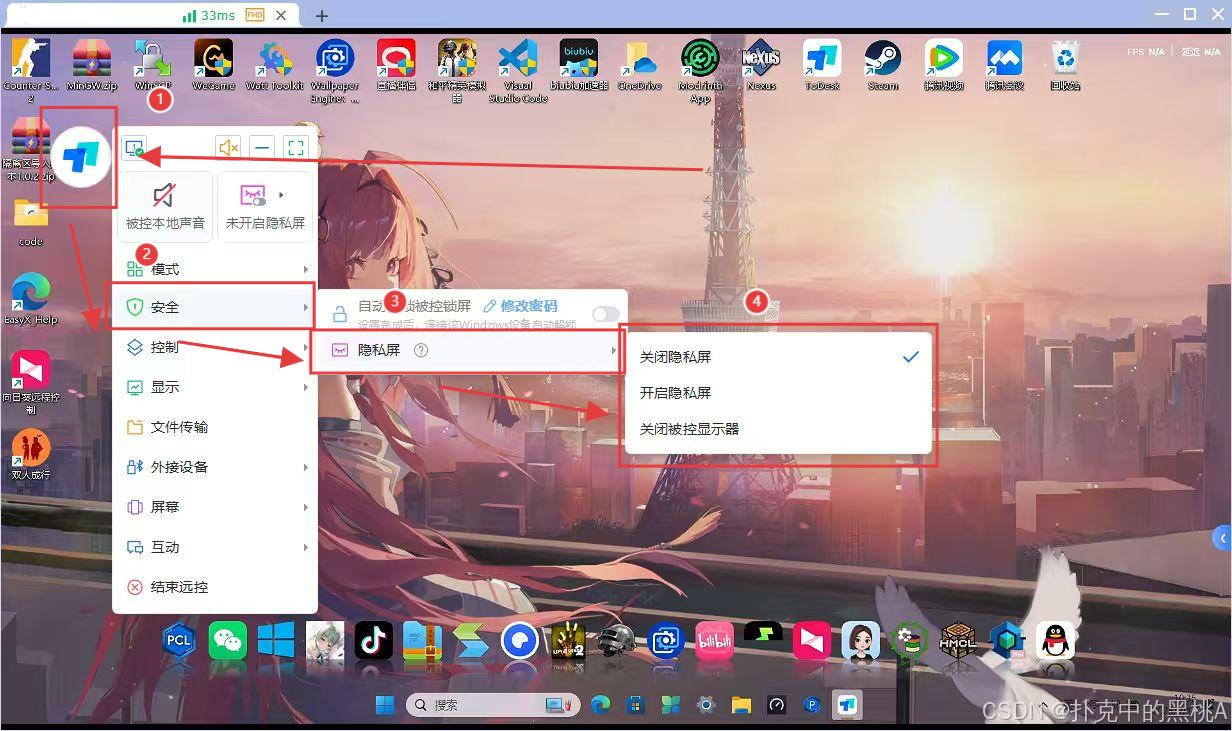1232x731 pixels.
Task: Open the Steam desktop icon
Action: pyautogui.click(x=883, y=65)
